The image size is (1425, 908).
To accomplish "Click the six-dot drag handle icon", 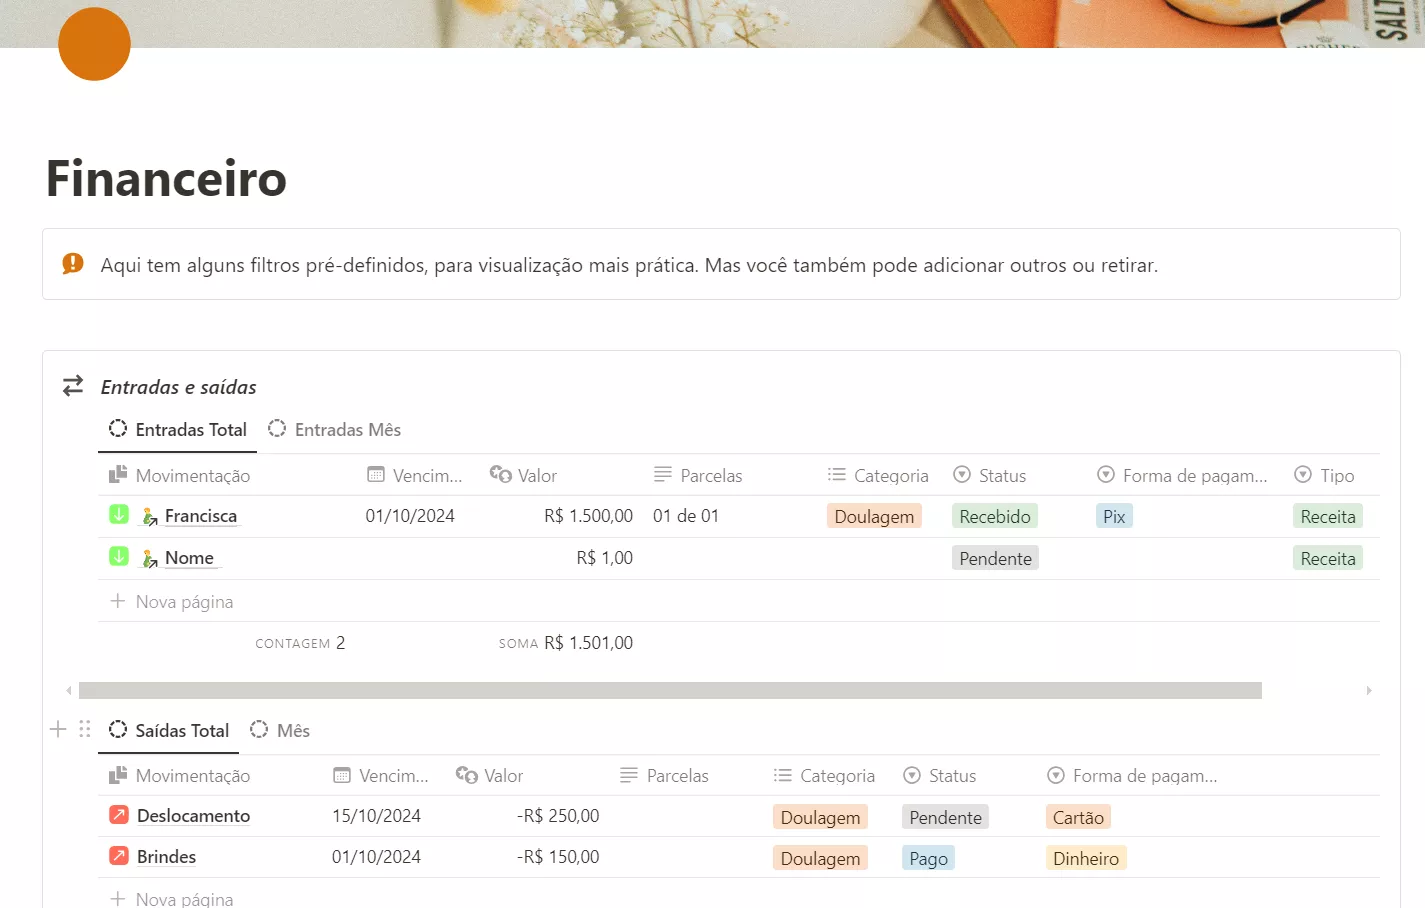I will [85, 729].
